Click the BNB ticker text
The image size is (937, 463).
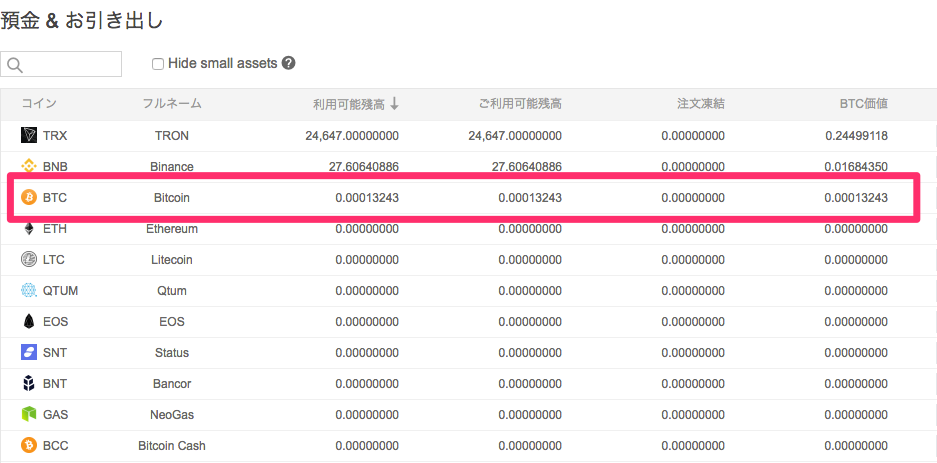pos(55,167)
